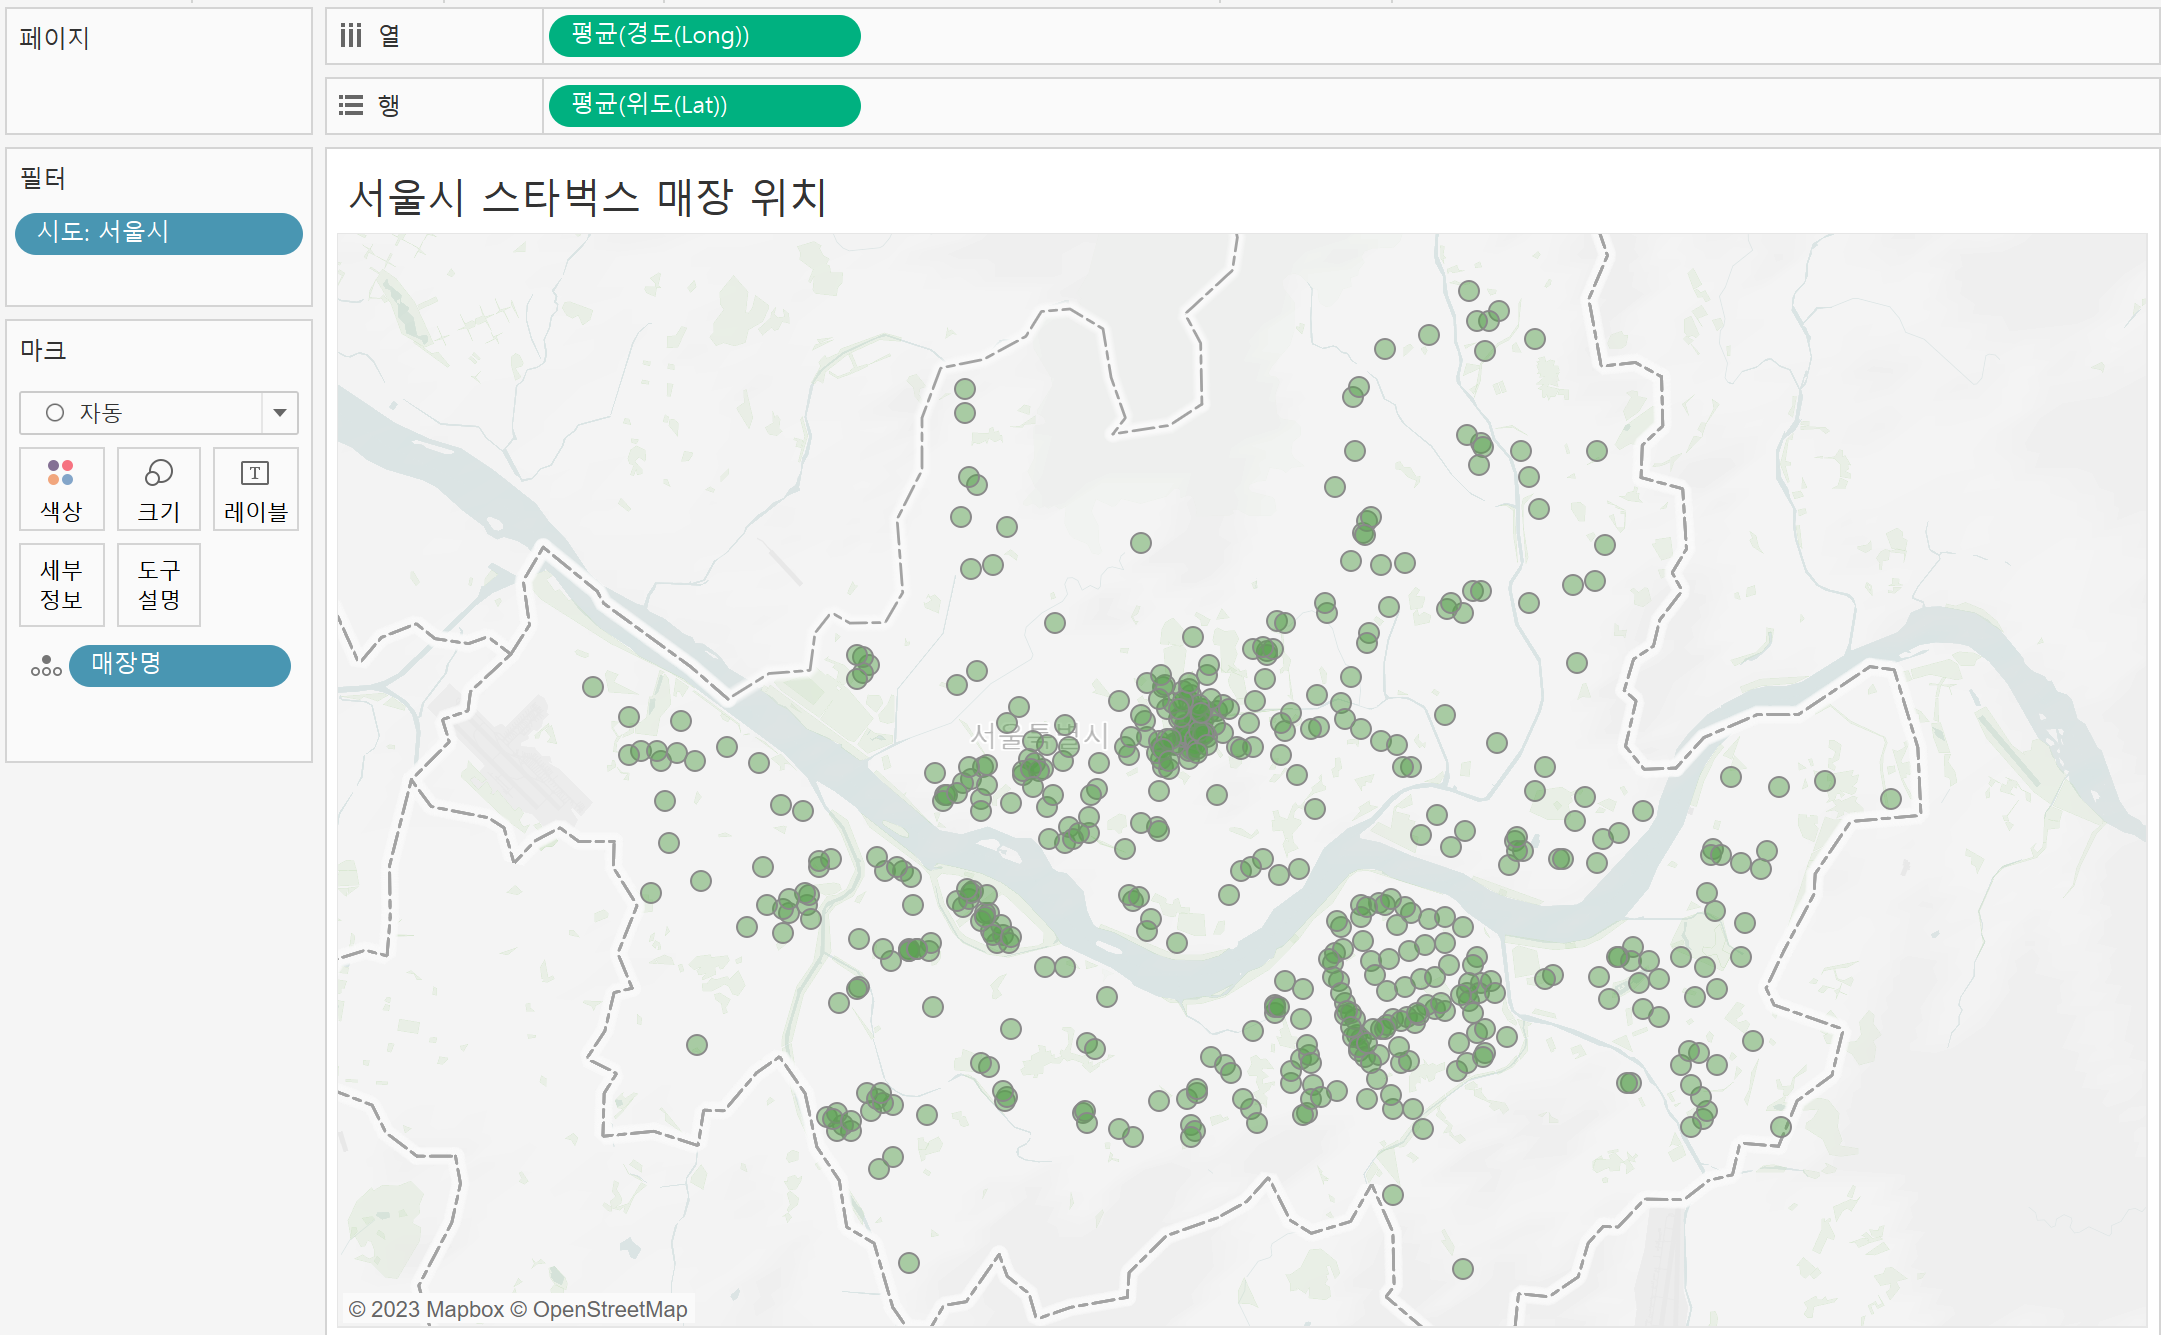The height and width of the screenshot is (1335, 2161).
Task: Click the 행 shelf label
Action: (389, 105)
